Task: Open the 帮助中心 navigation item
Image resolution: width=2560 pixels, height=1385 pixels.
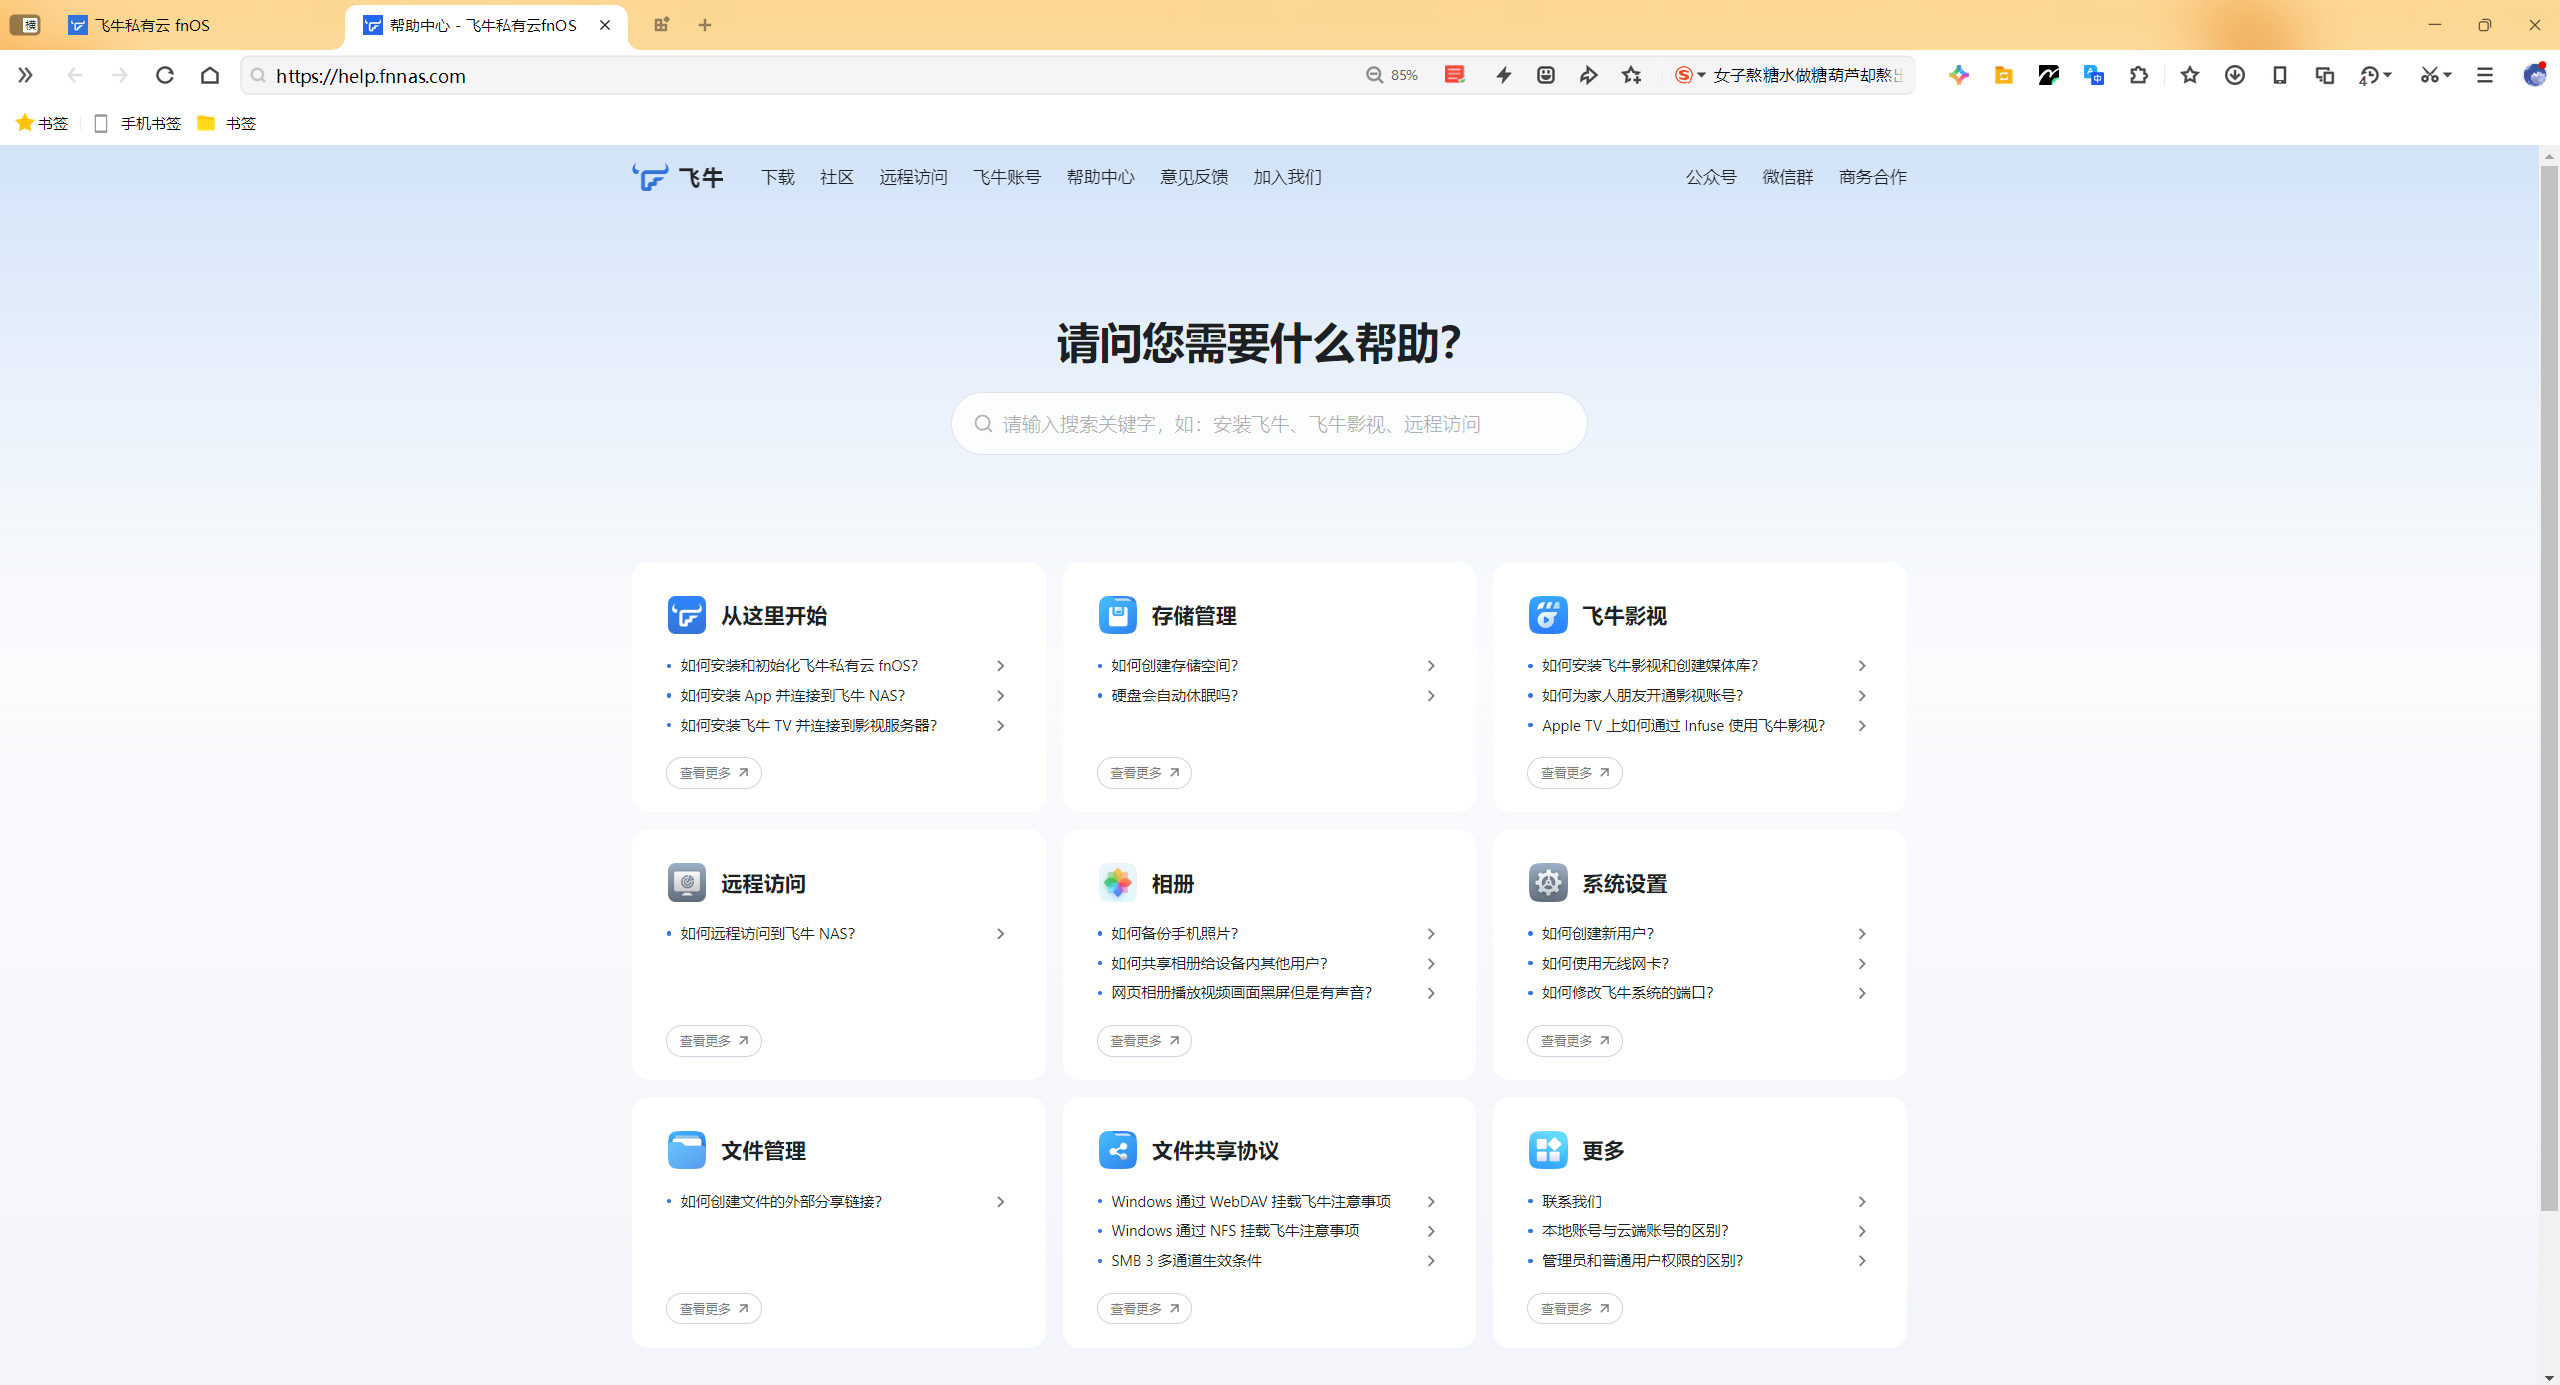Action: [1100, 177]
